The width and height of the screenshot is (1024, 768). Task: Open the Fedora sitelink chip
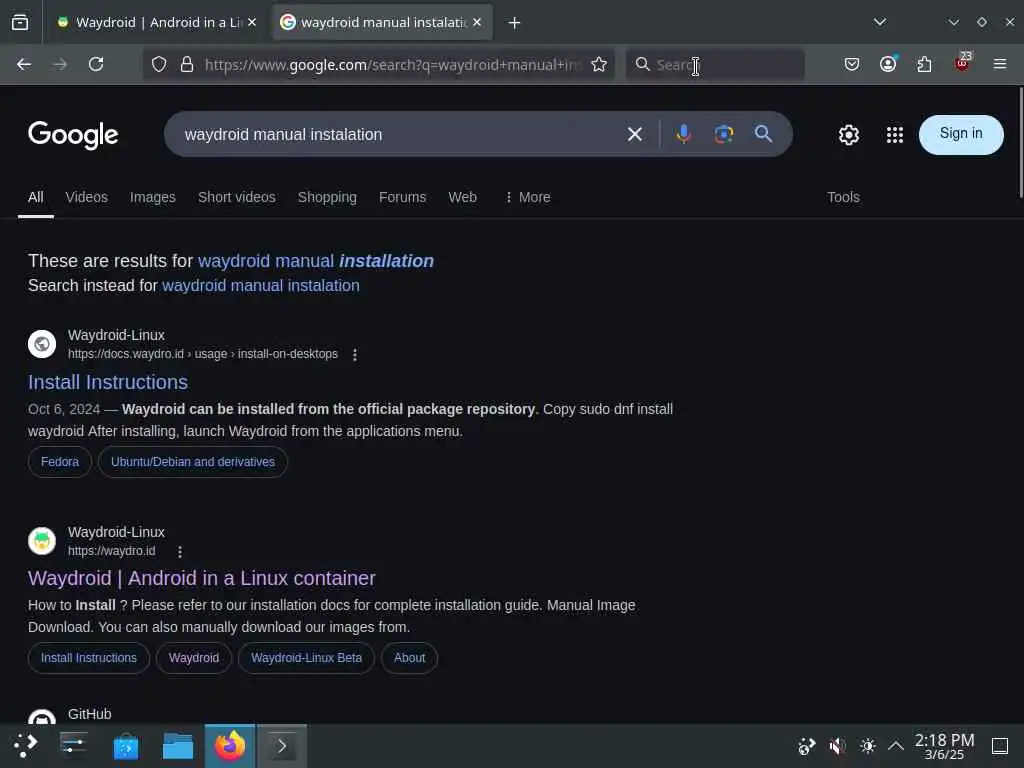59,462
